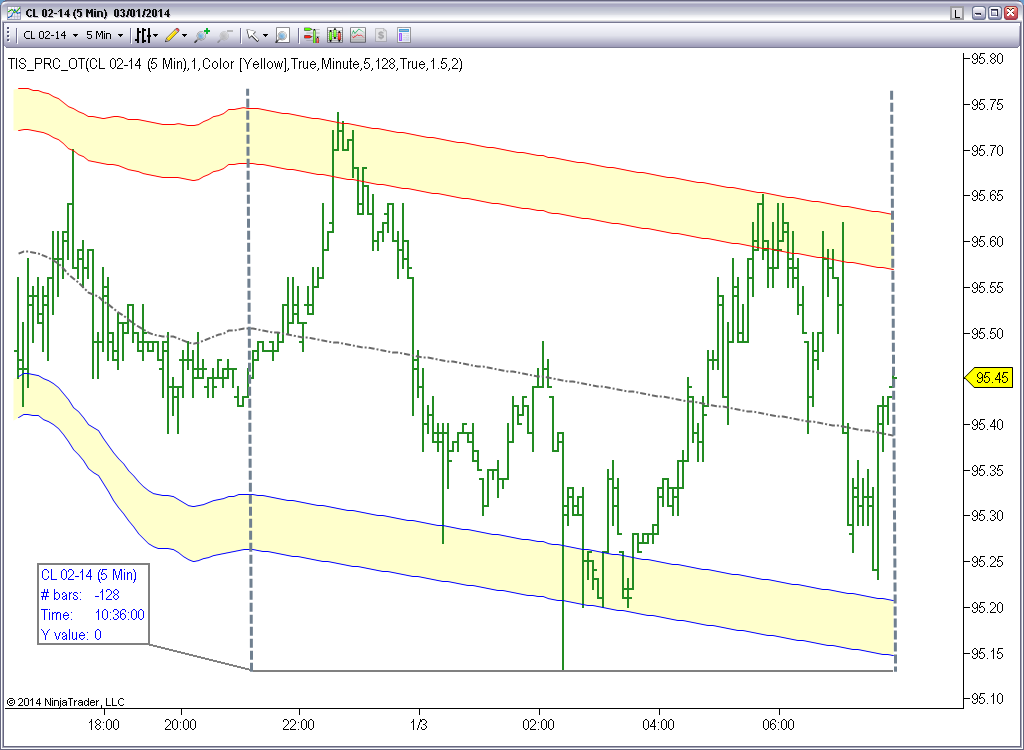This screenshot has width=1024, height=750.
Task: Select the Zoom out magnifier icon
Action: click(x=223, y=35)
